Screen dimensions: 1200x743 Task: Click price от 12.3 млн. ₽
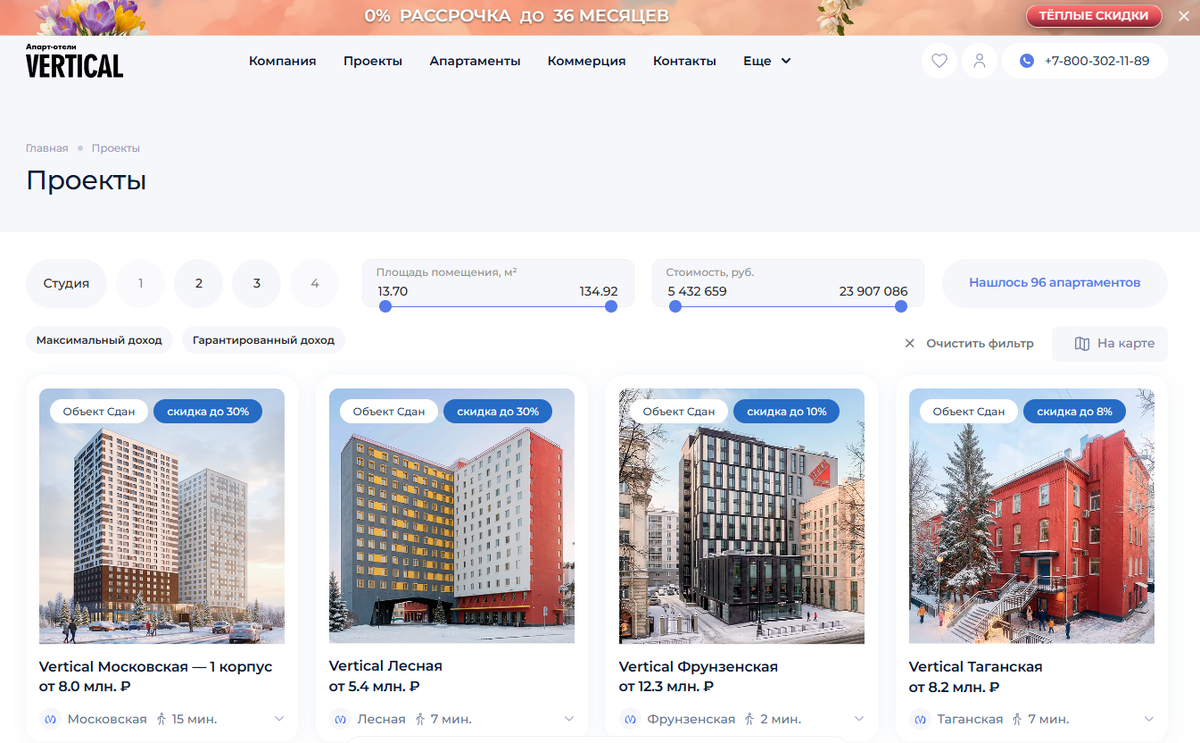point(666,687)
